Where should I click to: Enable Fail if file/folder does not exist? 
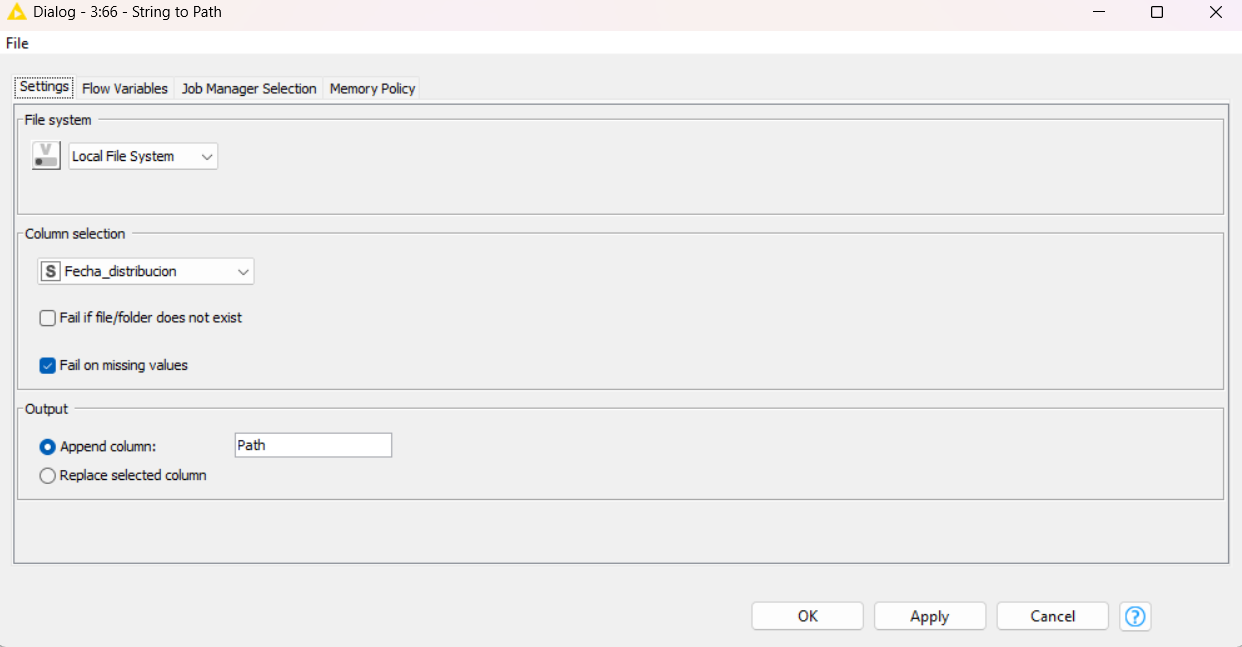tap(48, 318)
